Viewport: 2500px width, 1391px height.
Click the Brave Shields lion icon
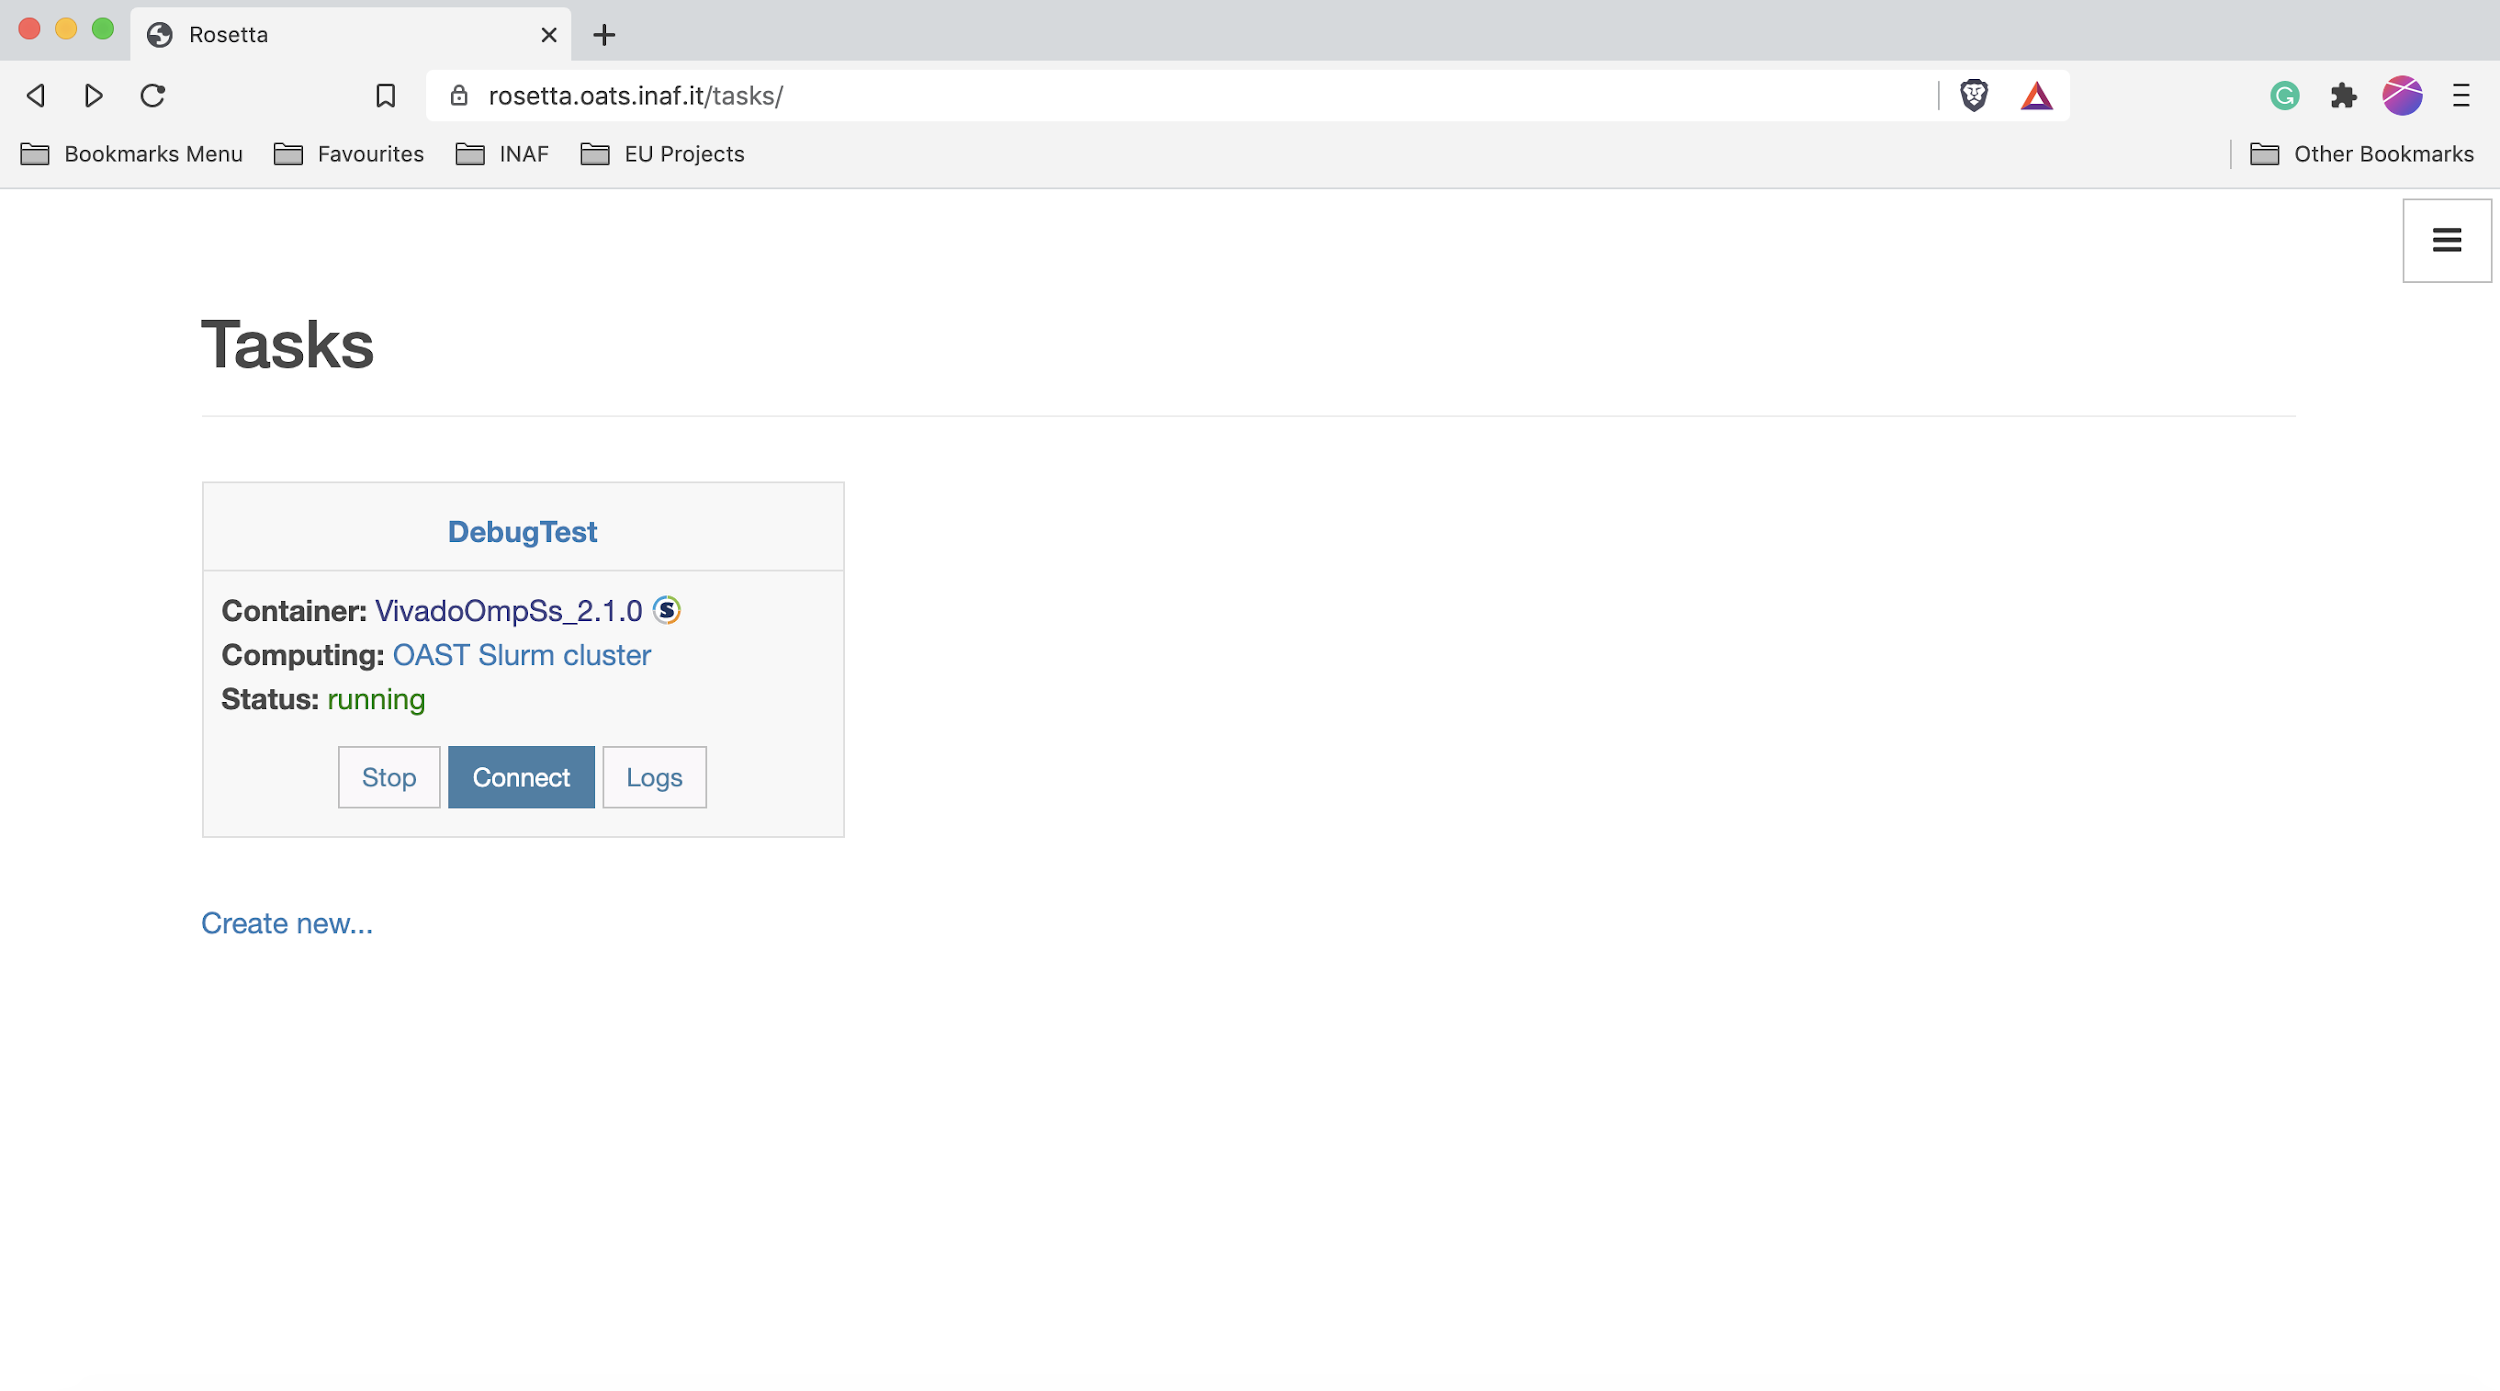pos(1974,96)
